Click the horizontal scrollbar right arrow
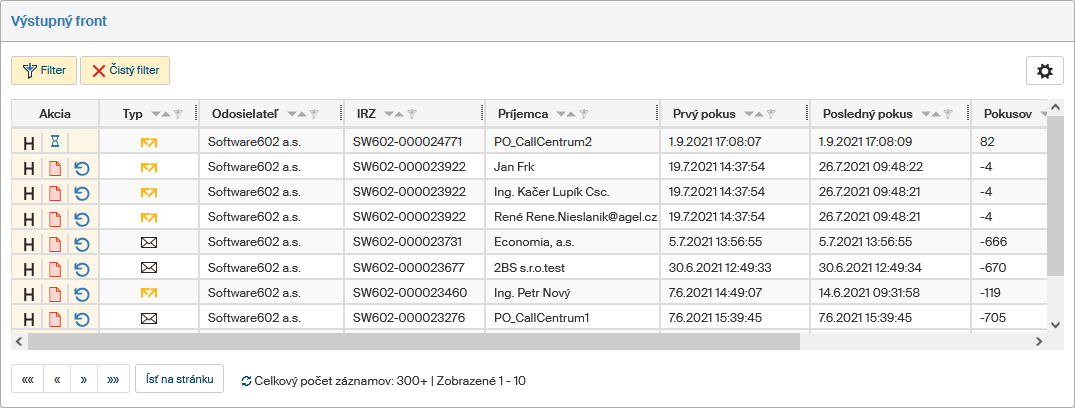 coord(1039,341)
